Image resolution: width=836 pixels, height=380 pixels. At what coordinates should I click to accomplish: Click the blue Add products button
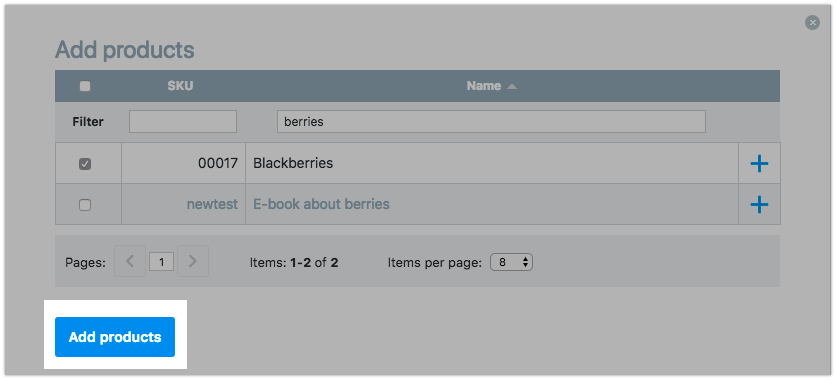(115, 337)
